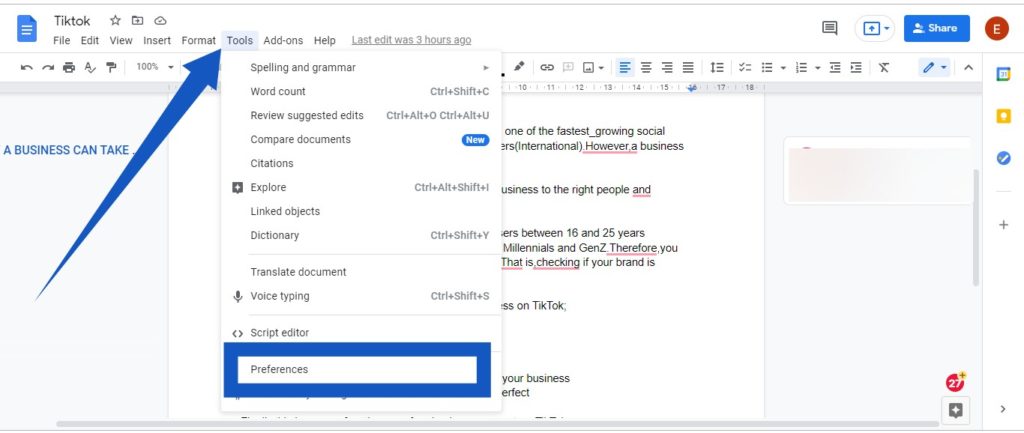This screenshot has height=433, width=1024.
Task: Clear formatting from selection
Action: pyautogui.click(x=884, y=67)
